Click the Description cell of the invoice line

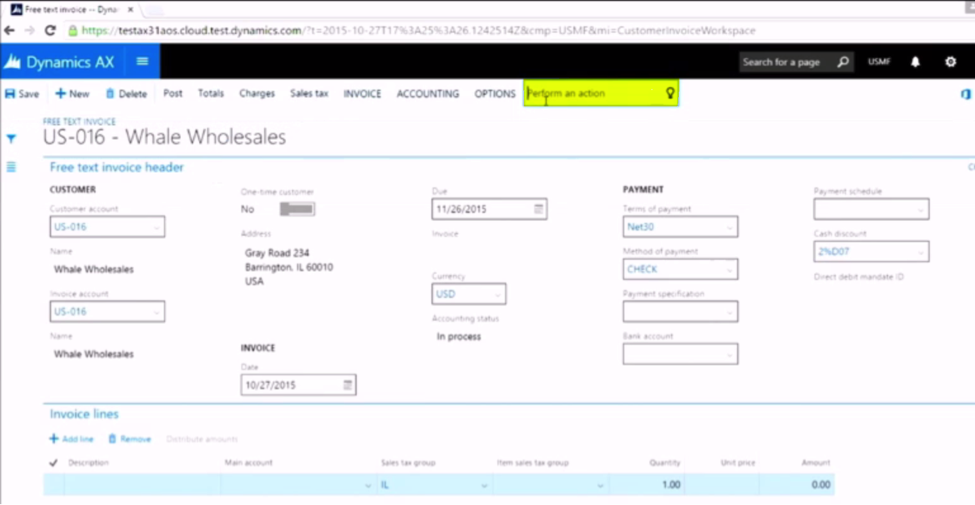[142, 485]
